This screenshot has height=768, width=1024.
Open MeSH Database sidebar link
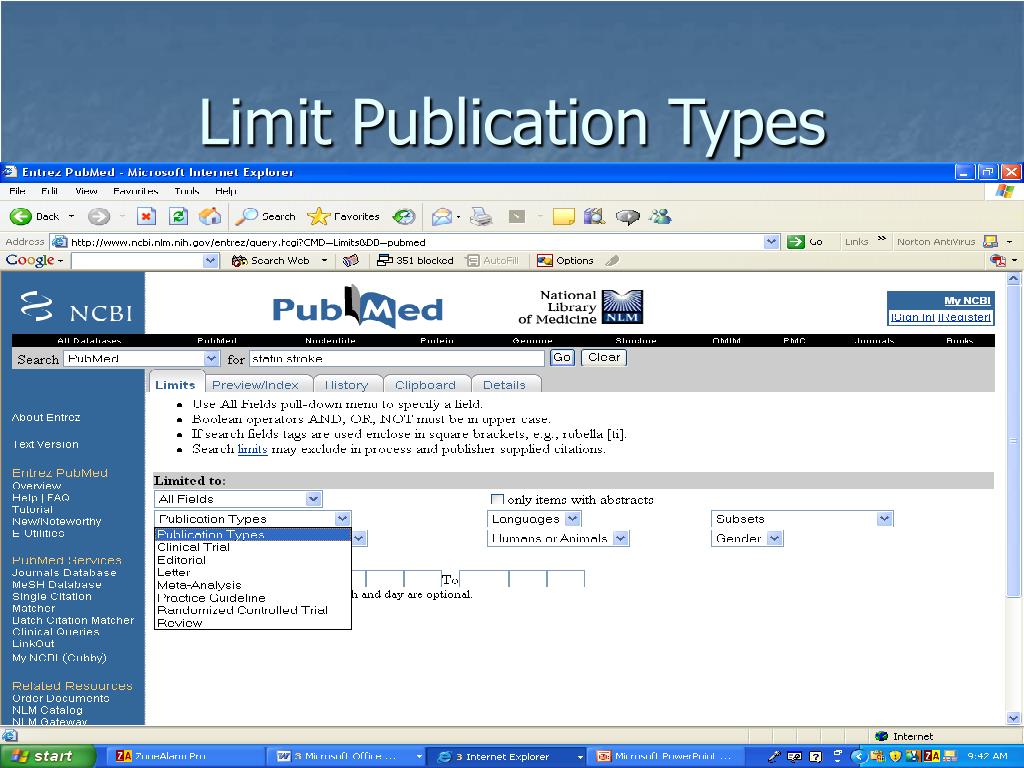point(57,584)
